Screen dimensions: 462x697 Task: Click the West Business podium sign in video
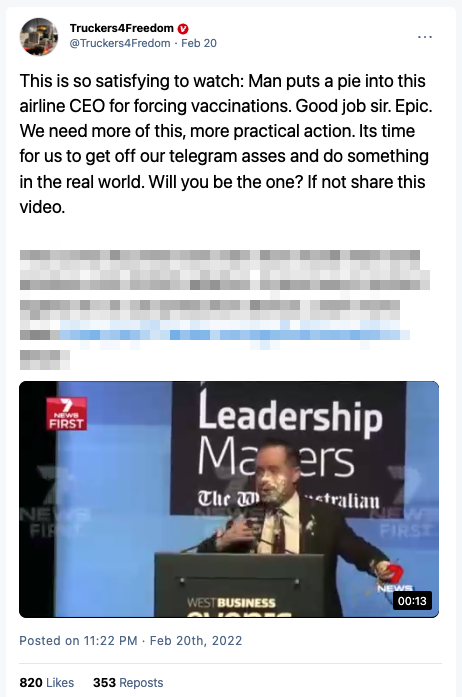coord(231,602)
